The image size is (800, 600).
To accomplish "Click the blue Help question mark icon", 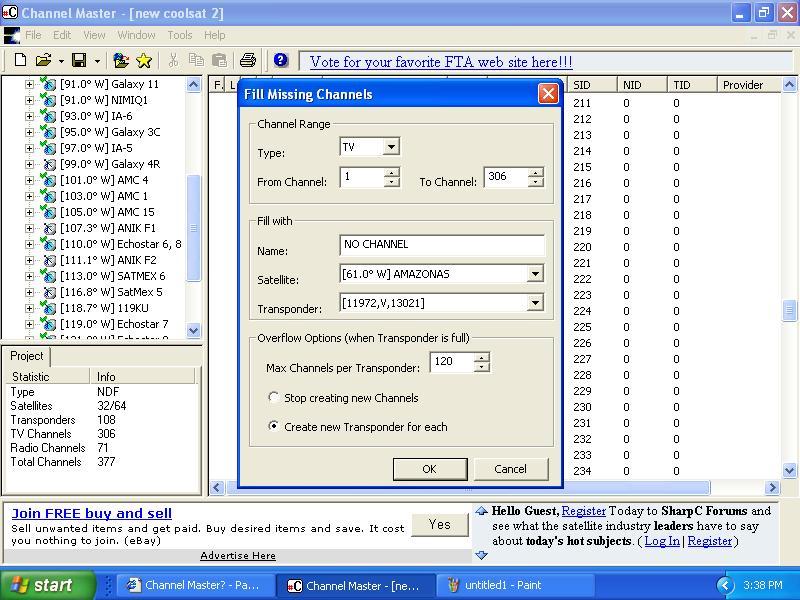I will pos(281,60).
